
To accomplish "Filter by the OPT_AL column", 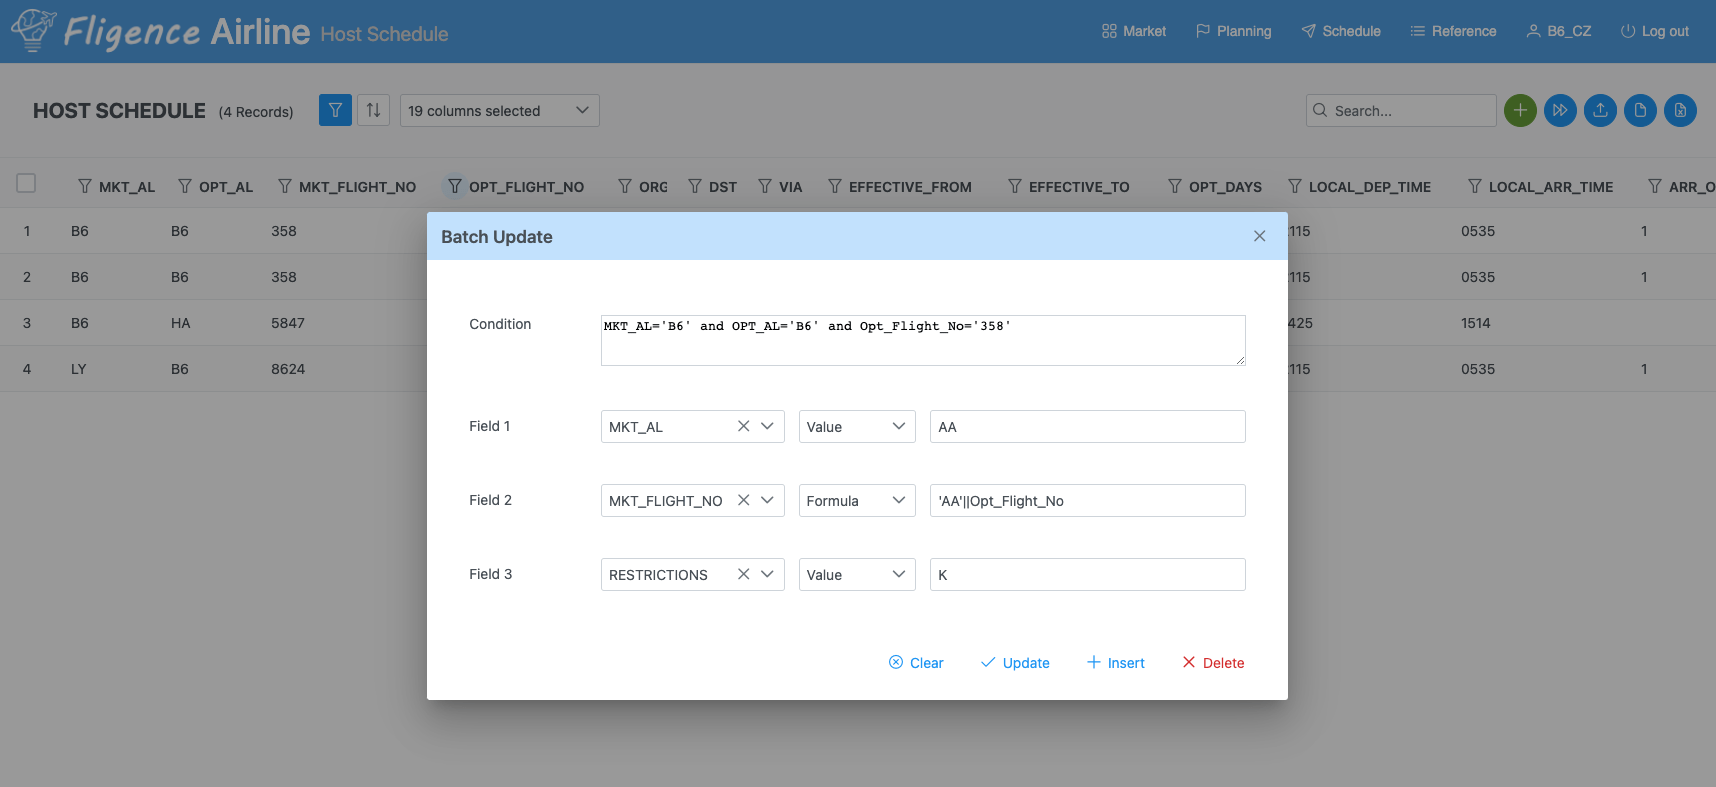I will (185, 186).
